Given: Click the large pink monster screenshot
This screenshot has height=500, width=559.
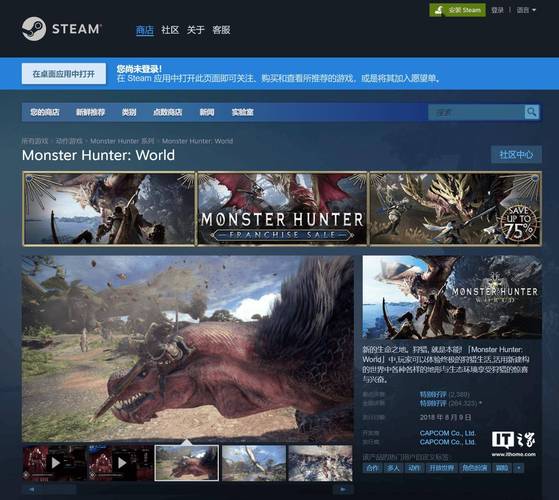Looking at the screenshot, I should click(x=188, y=349).
